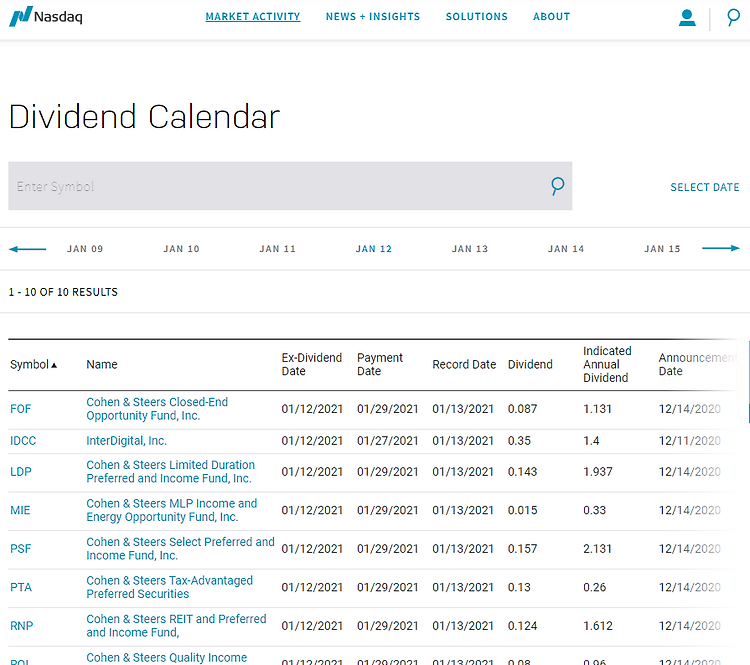Open Cohen & Steers MLP Income link
Viewport: 750px width, 665px height.
click(x=171, y=510)
